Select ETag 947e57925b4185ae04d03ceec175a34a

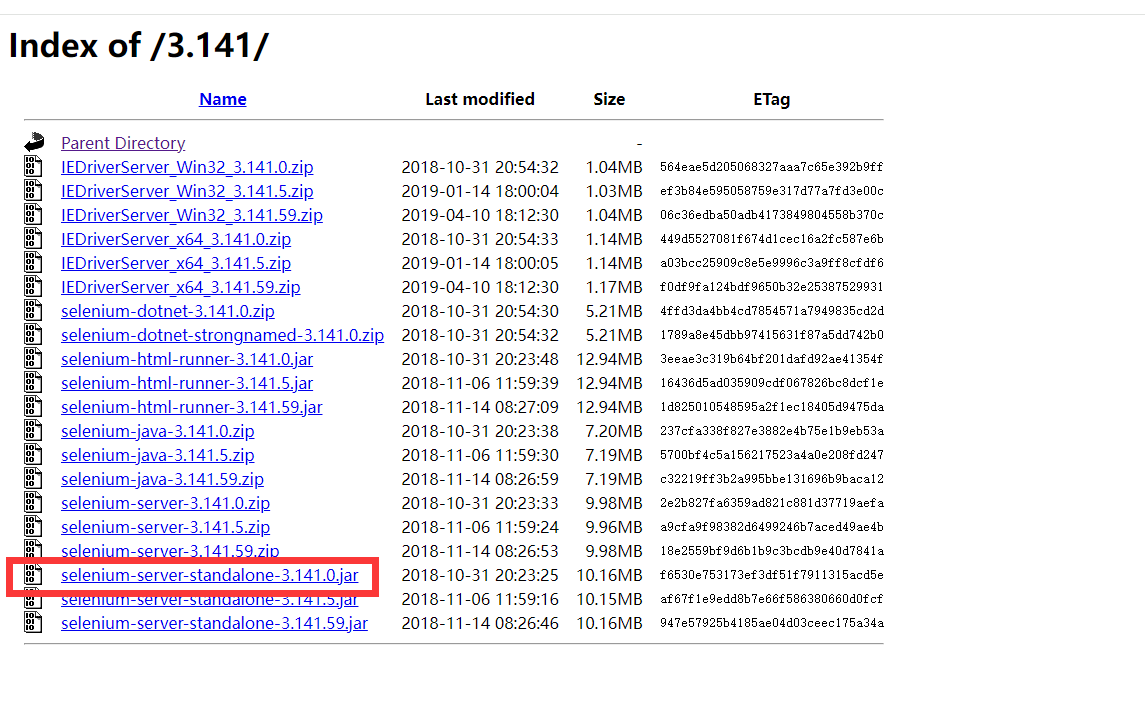tap(772, 623)
